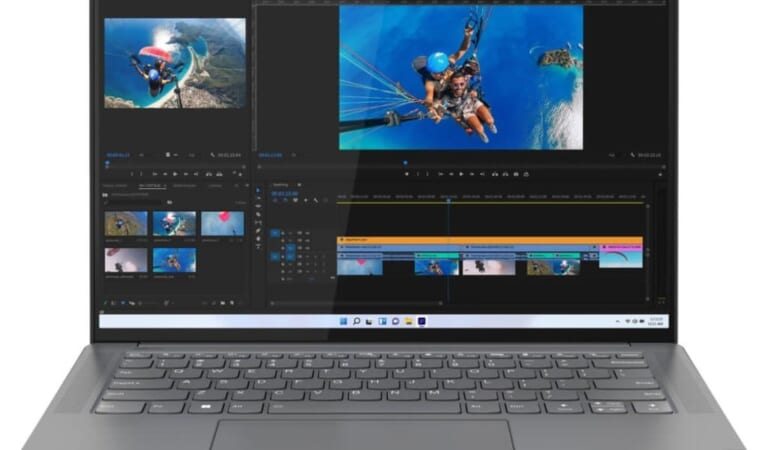This screenshot has height=450, width=768.
Task: Select the Pen tool
Action: point(258,231)
